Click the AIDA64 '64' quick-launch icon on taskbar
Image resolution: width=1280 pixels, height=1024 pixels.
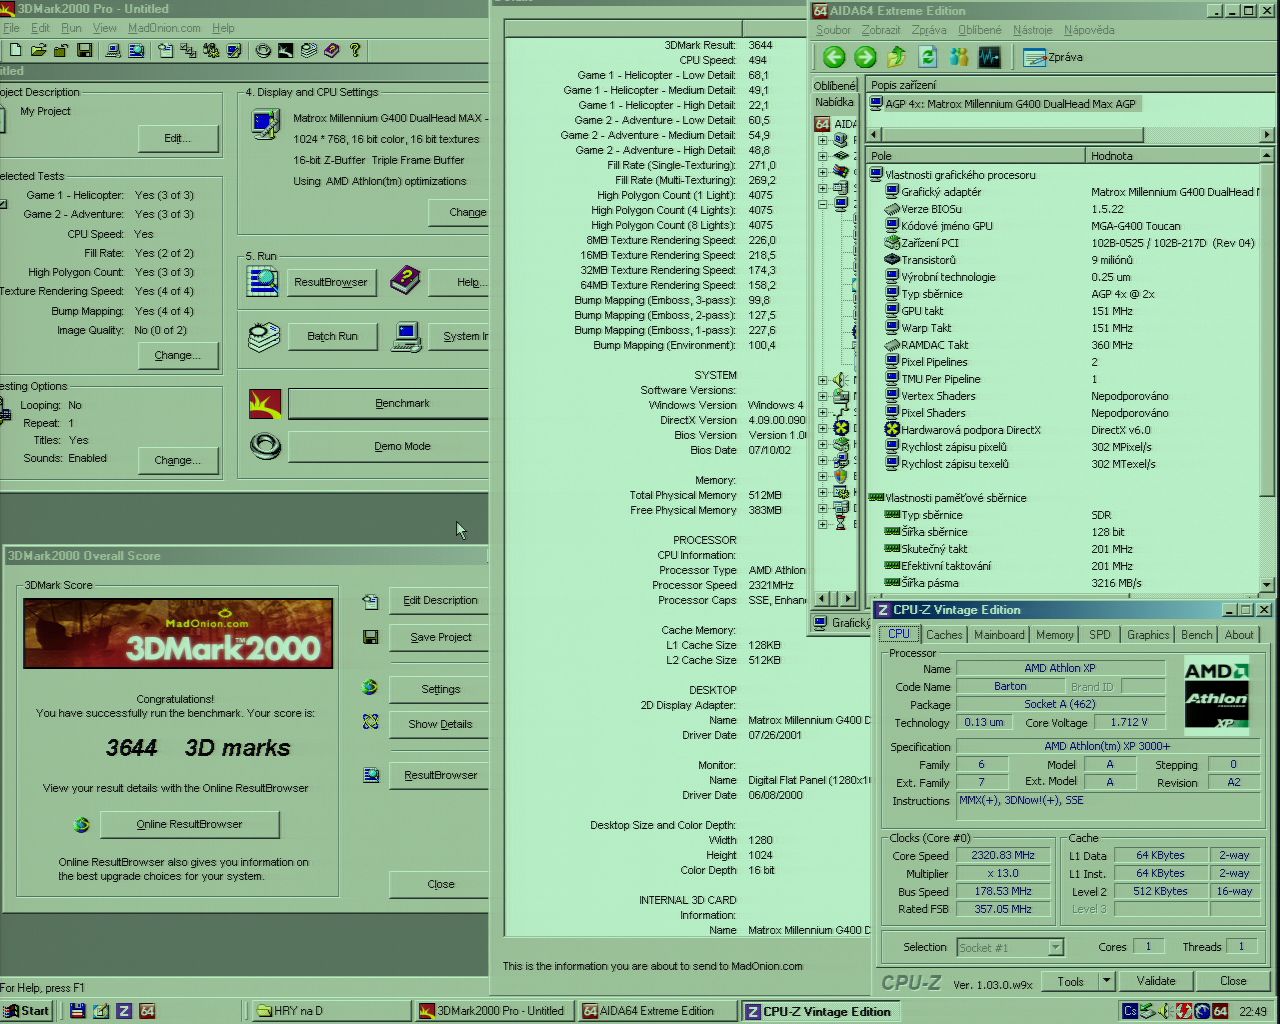pyautogui.click(x=147, y=1011)
